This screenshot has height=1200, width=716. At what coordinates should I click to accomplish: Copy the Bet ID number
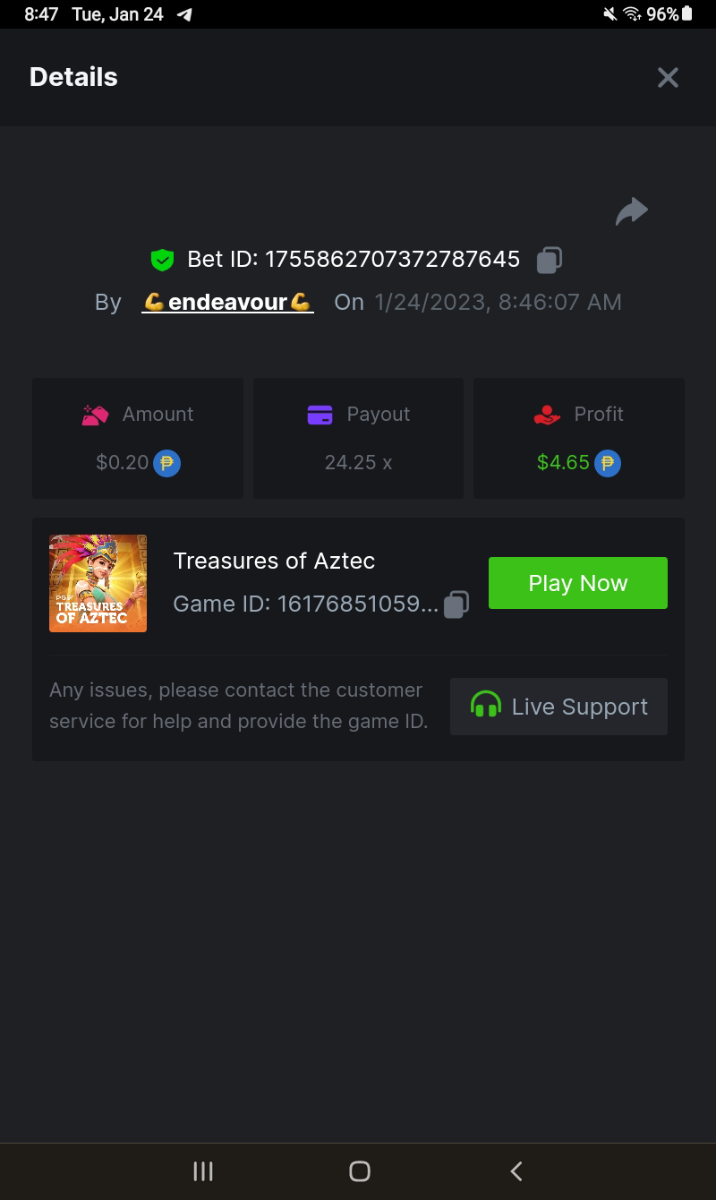click(549, 260)
